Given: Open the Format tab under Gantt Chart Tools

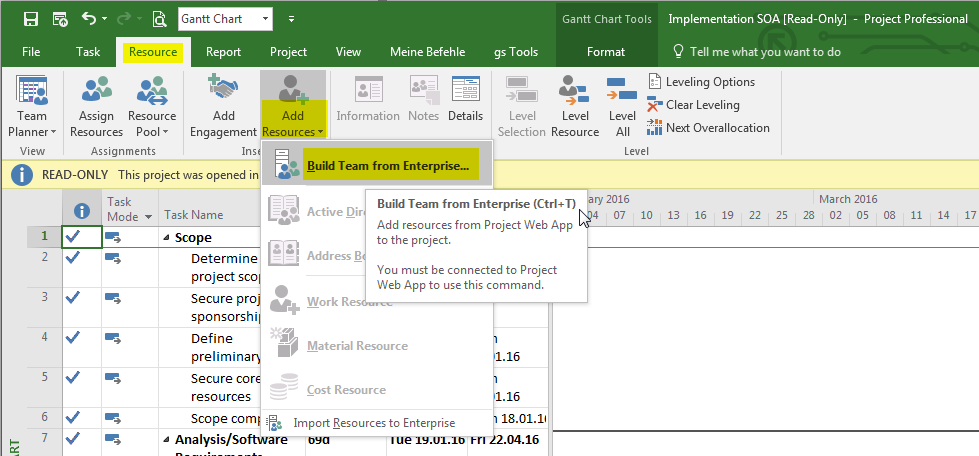Looking at the screenshot, I should 606,52.
